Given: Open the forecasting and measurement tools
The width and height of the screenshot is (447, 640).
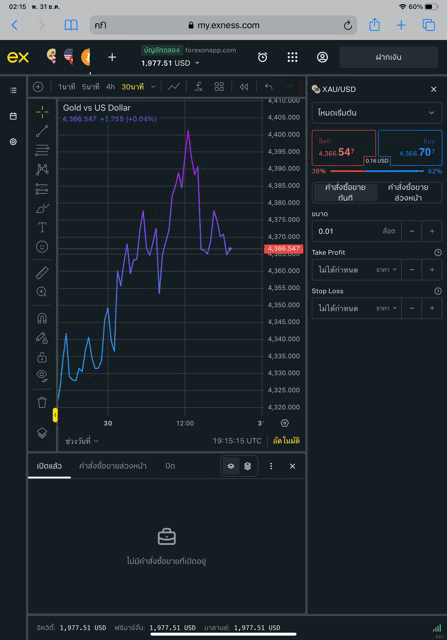Looking at the screenshot, I should (x=42, y=189).
